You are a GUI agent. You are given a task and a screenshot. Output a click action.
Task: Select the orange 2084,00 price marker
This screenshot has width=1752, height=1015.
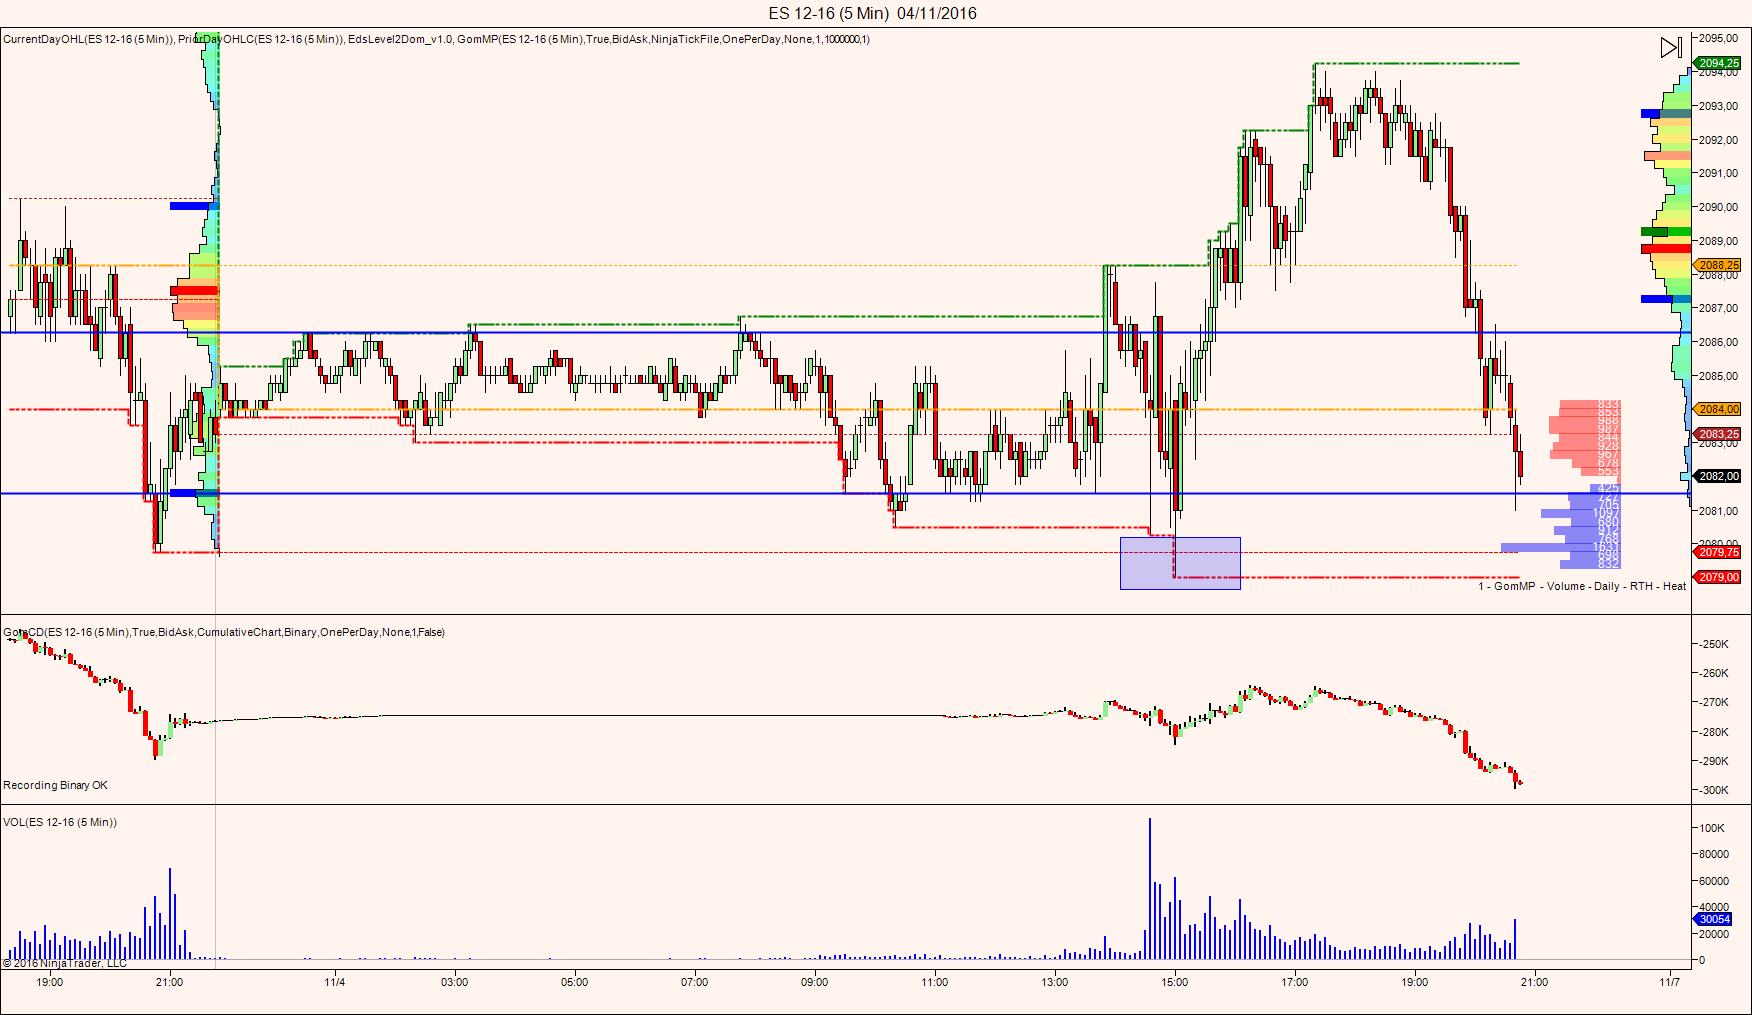point(1718,409)
